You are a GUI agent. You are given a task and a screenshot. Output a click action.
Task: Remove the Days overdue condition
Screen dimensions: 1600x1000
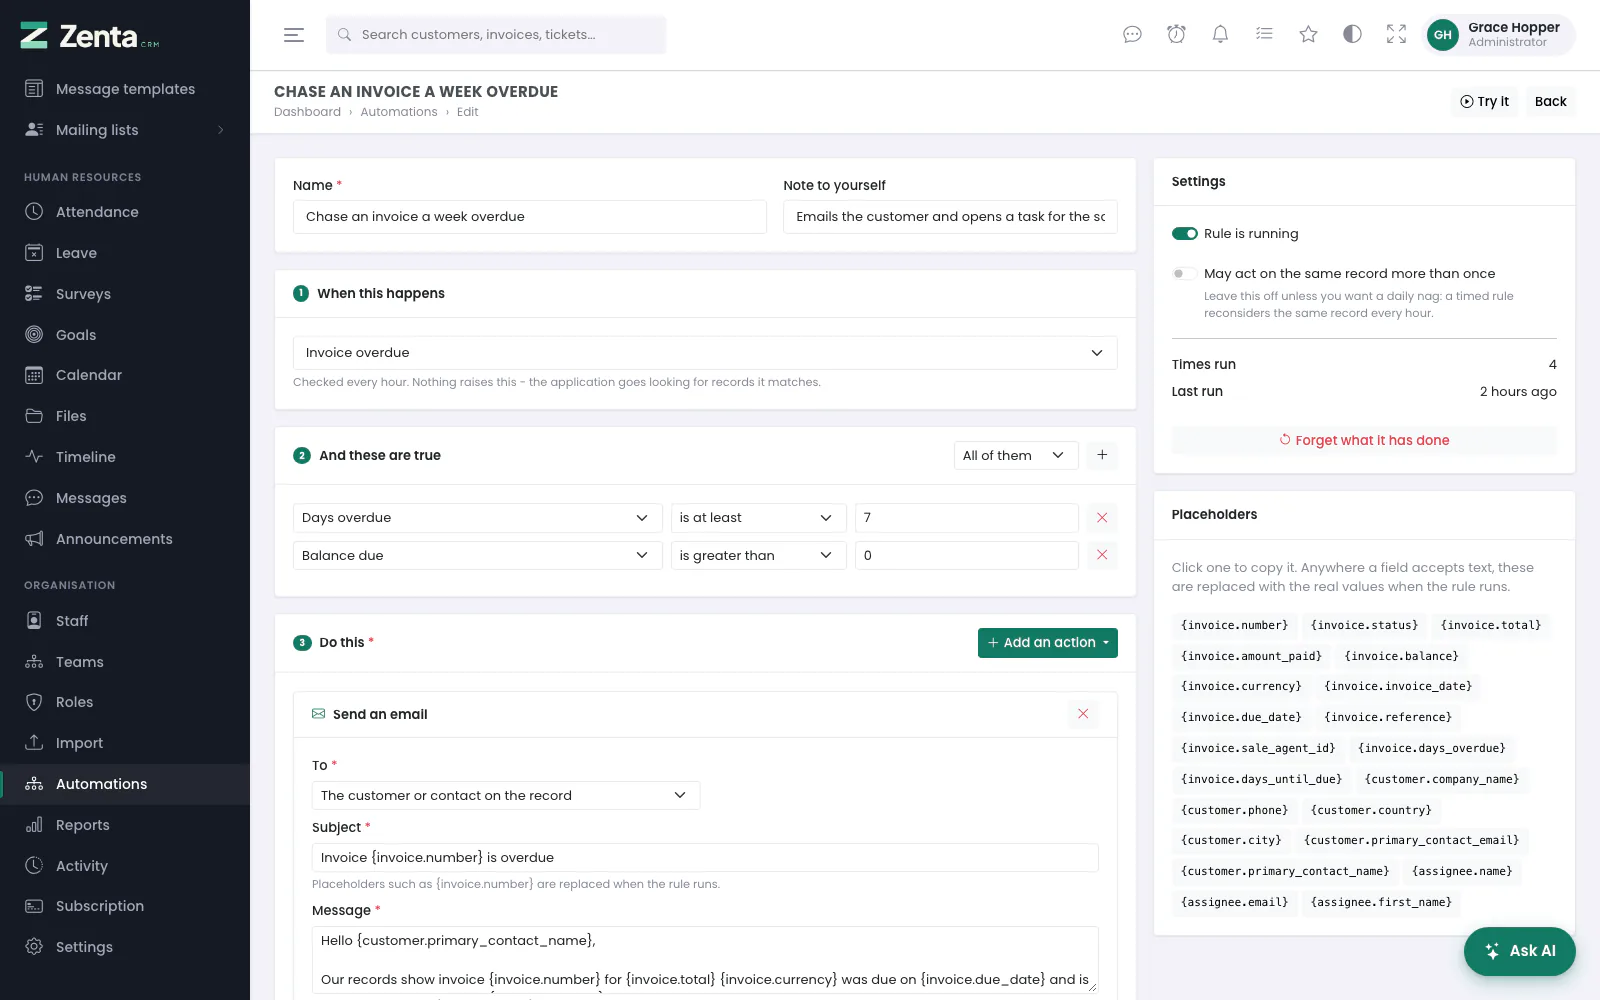pyautogui.click(x=1102, y=518)
